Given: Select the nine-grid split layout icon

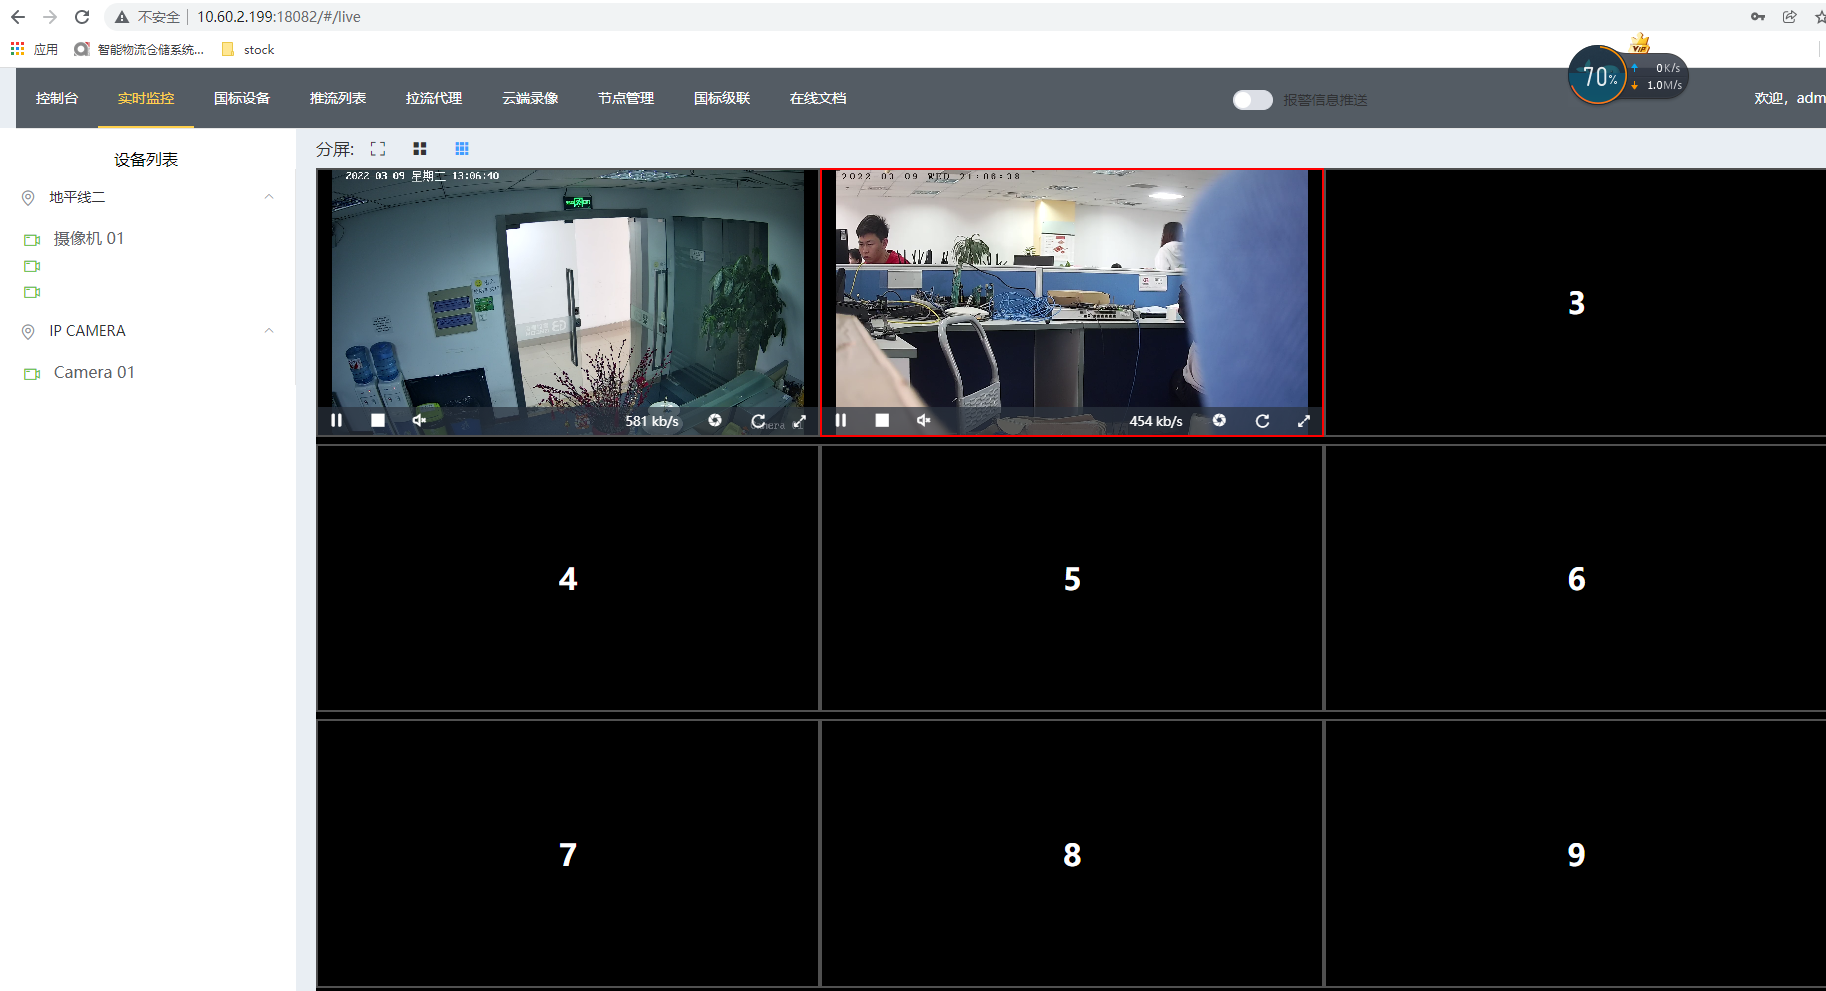Looking at the screenshot, I should point(462,148).
